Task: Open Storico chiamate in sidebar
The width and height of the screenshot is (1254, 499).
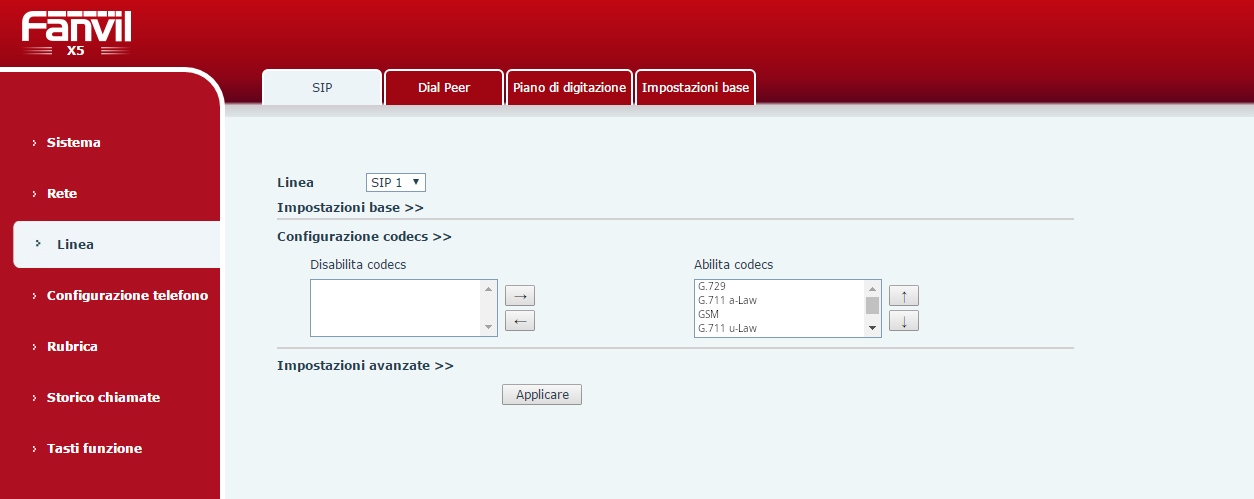Action: pyautogui.click(x=103, y=397)
